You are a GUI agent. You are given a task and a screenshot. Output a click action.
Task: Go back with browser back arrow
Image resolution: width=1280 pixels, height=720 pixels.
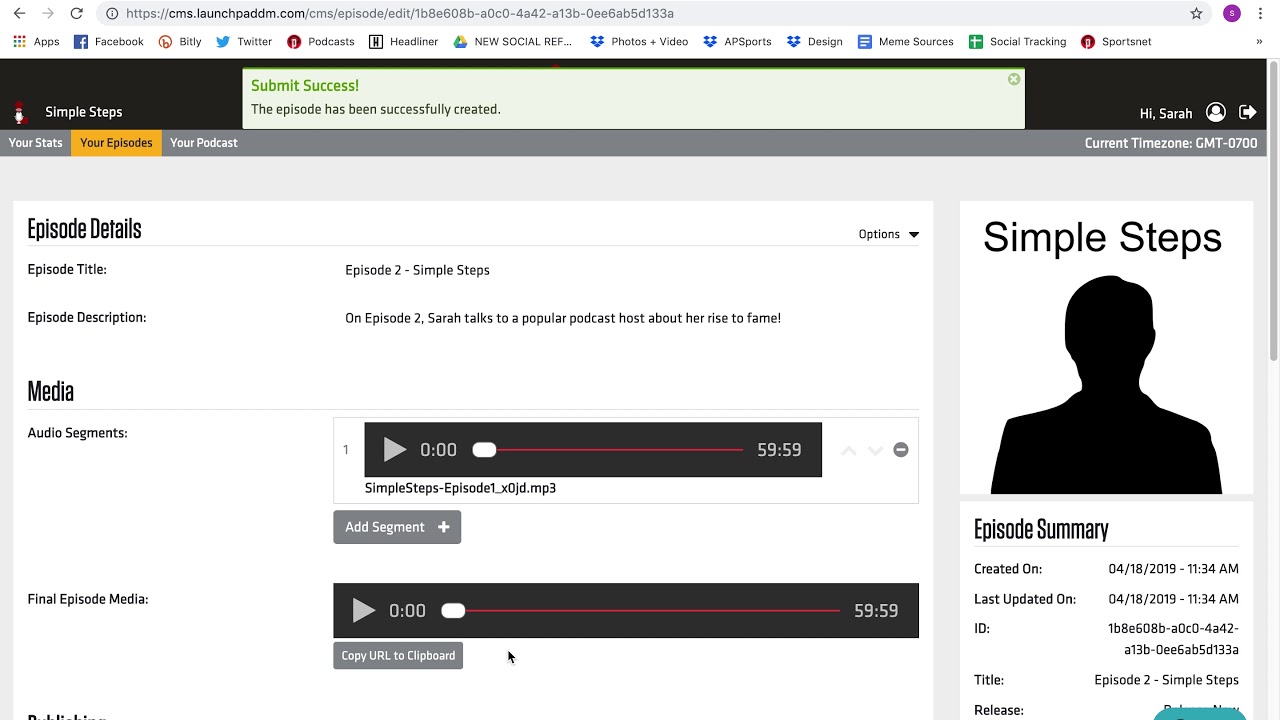19,13
